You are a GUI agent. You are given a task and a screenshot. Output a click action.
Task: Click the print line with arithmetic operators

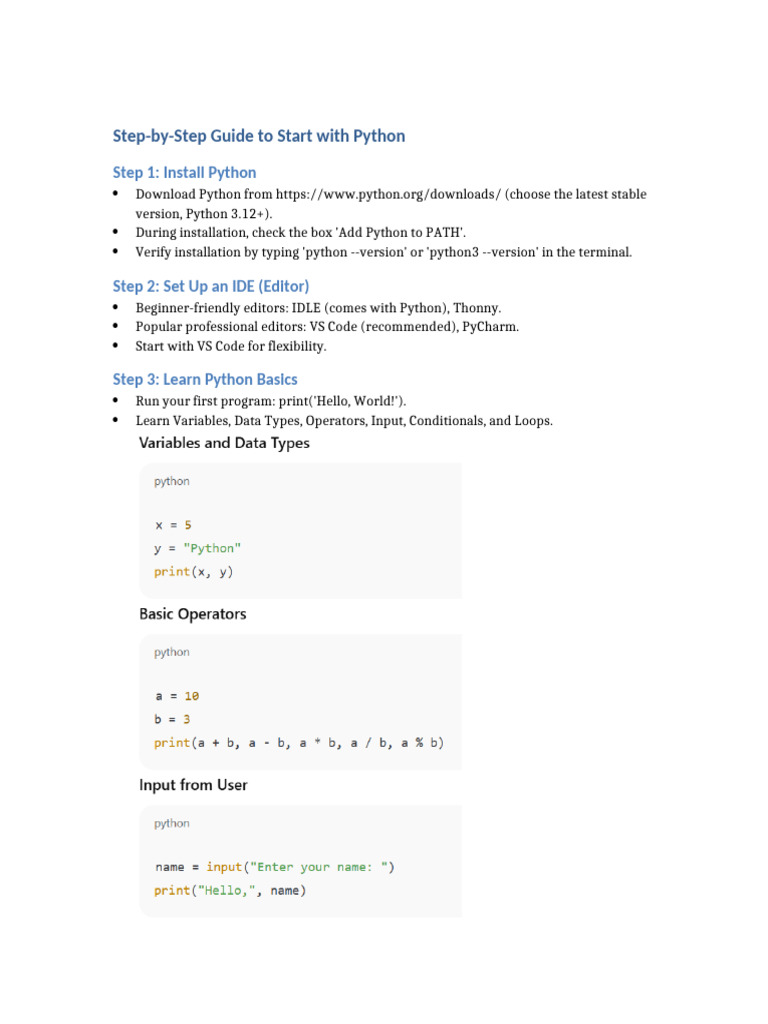click(299, 743)
